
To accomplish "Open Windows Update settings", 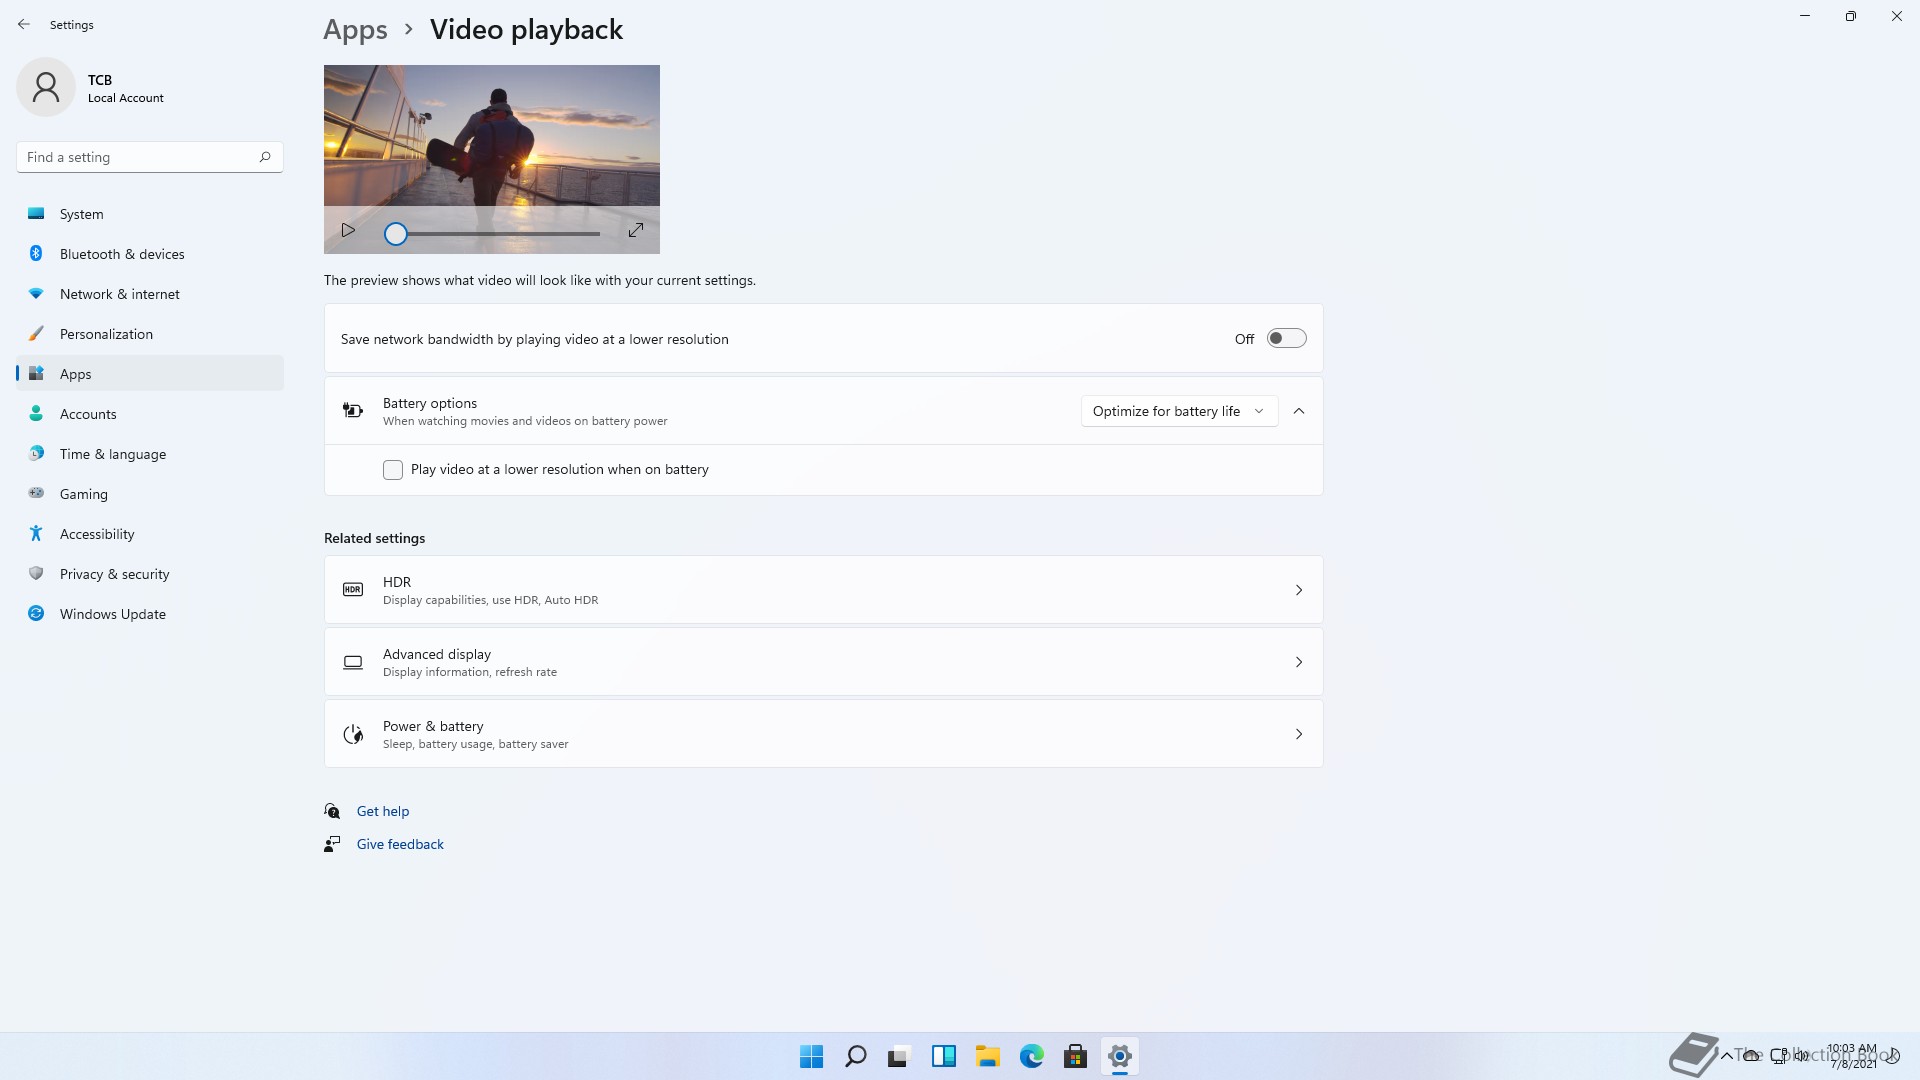I will click(x=150, y=614).
